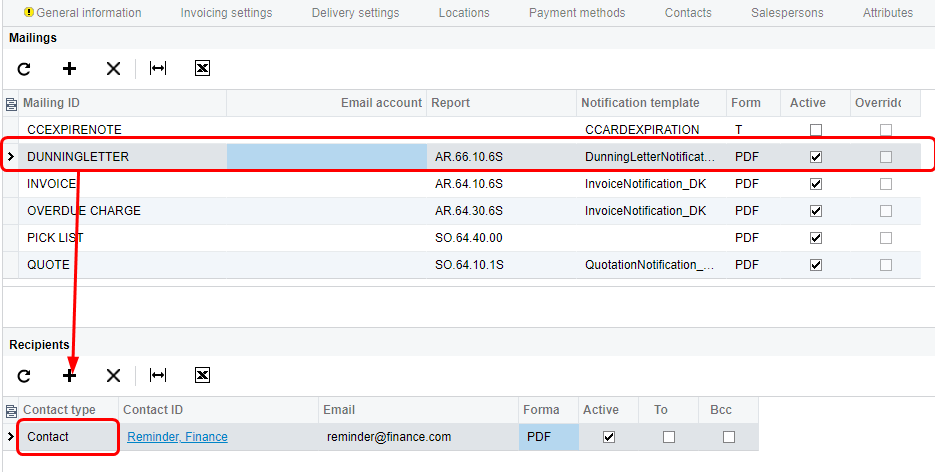Select the Email account cell for DUNNINGLETTER
Image resolution: width=935 pixels, height=472 pixels.
pyautogui.click(x=327, y=157)
